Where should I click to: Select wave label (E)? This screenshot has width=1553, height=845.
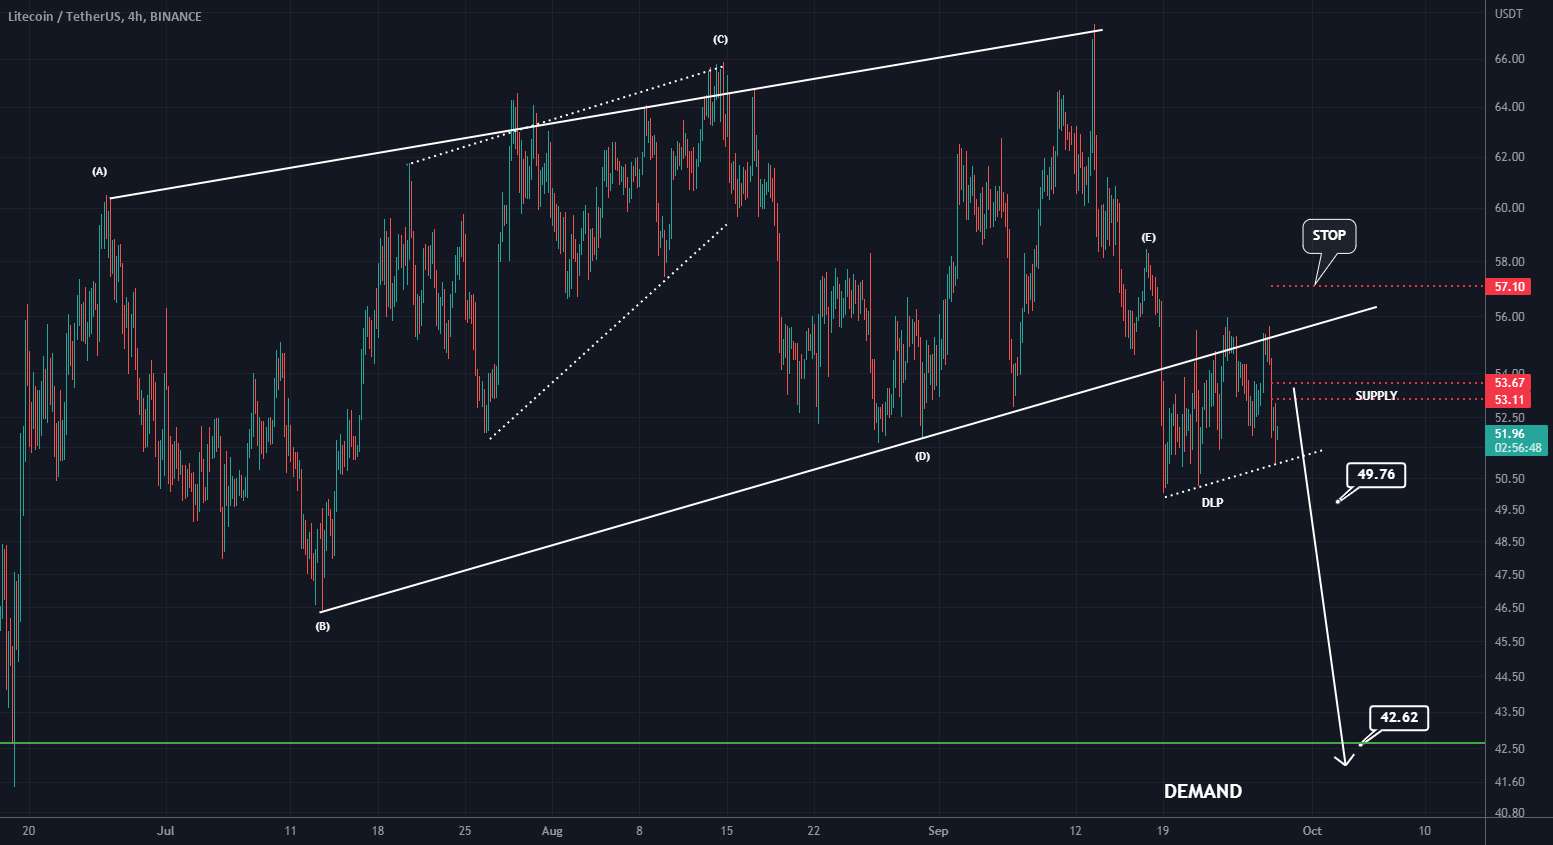[x=1149, y=238]
